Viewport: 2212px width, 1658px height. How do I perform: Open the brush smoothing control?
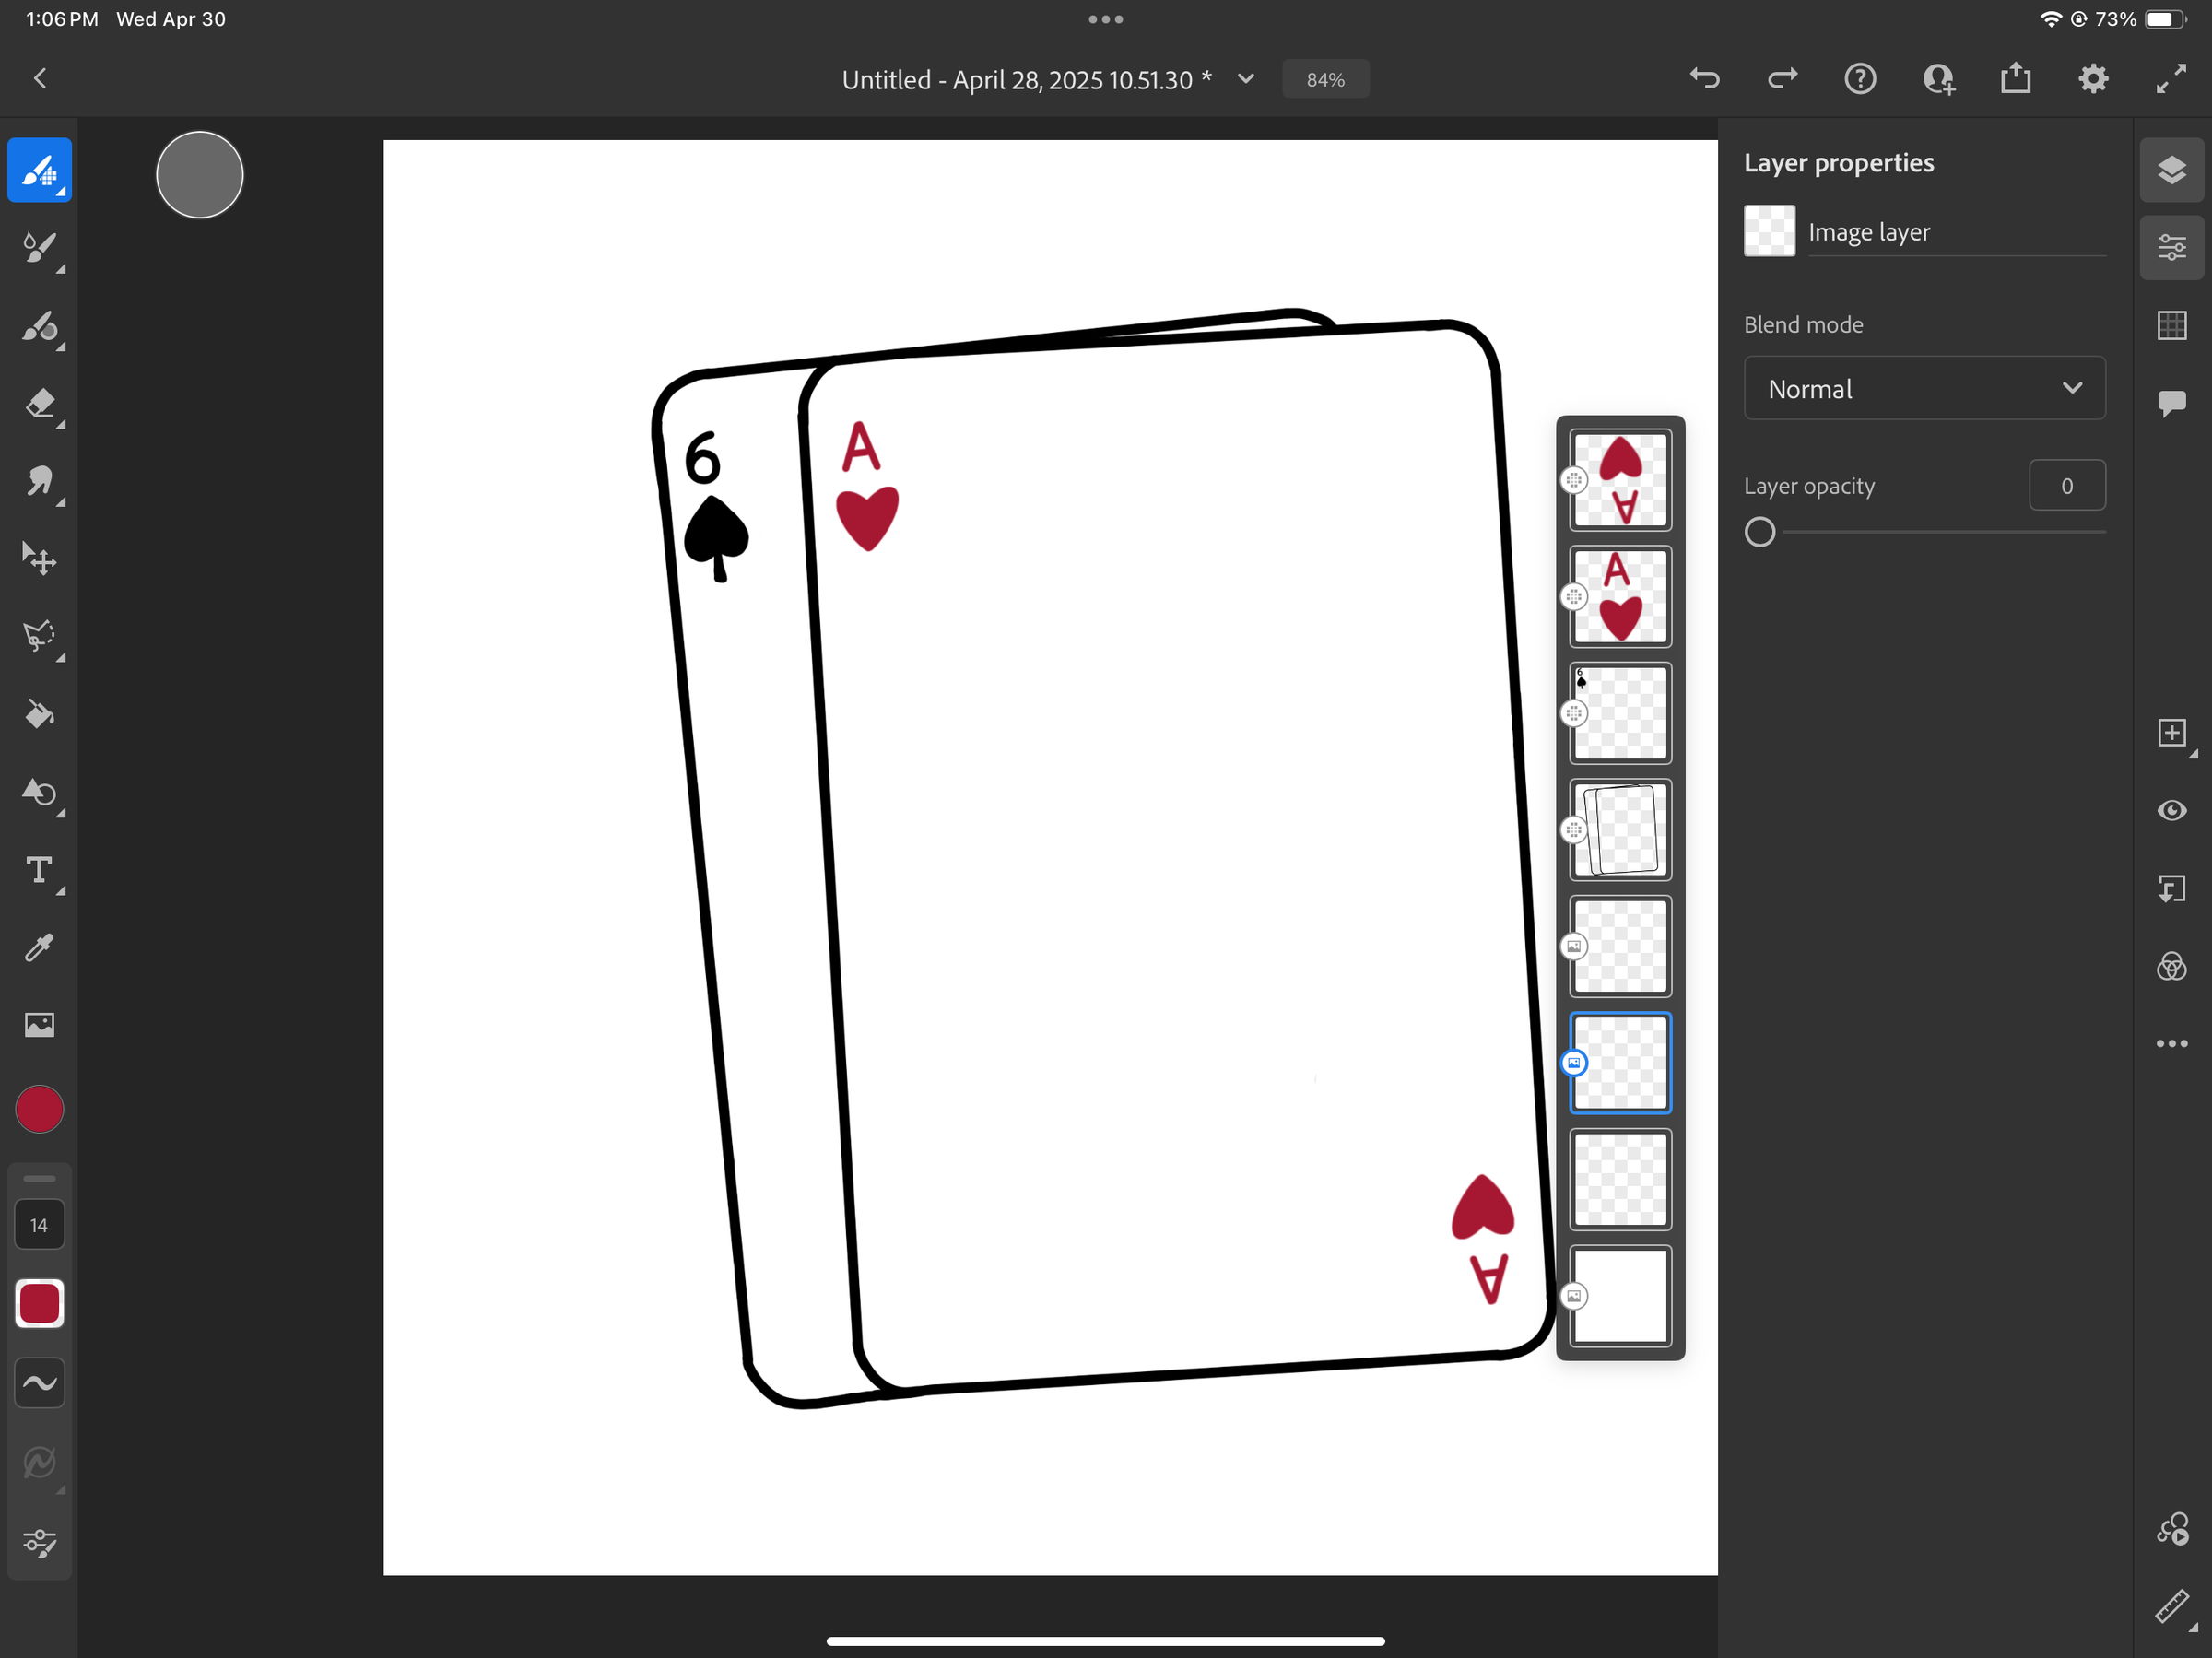pos(40,1383)
